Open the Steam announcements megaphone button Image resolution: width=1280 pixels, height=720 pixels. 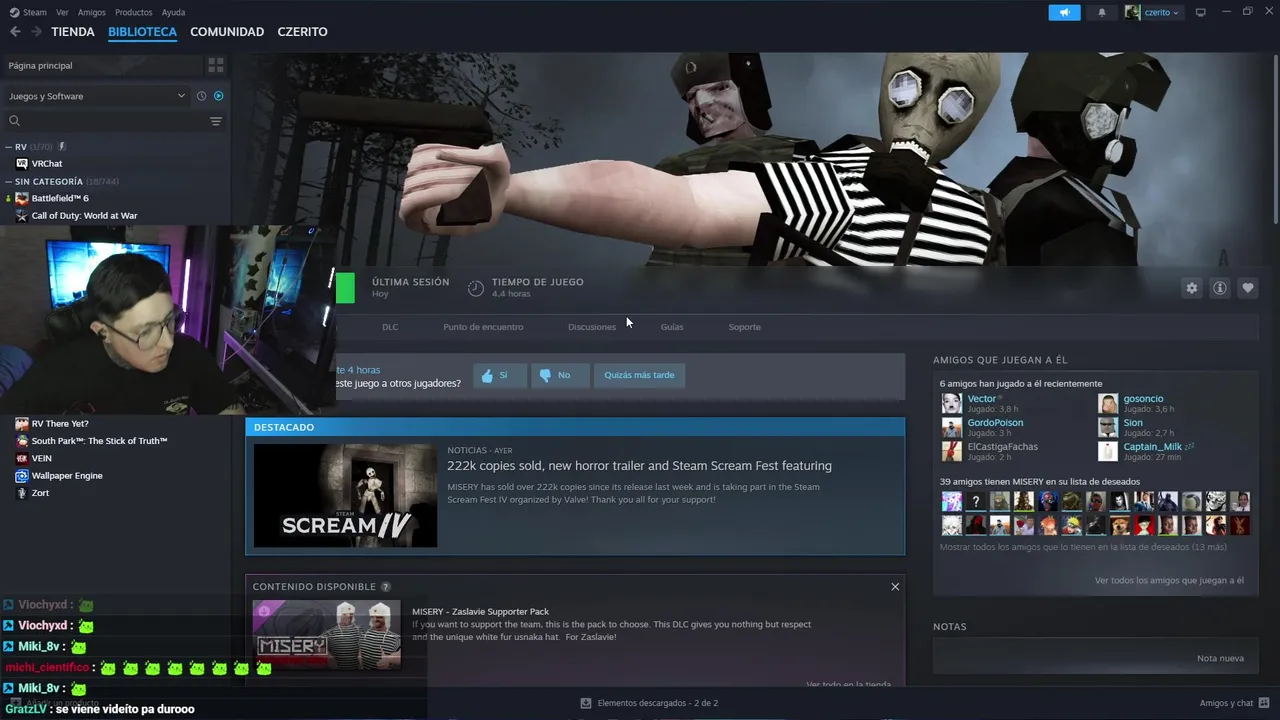[1064, 12]
